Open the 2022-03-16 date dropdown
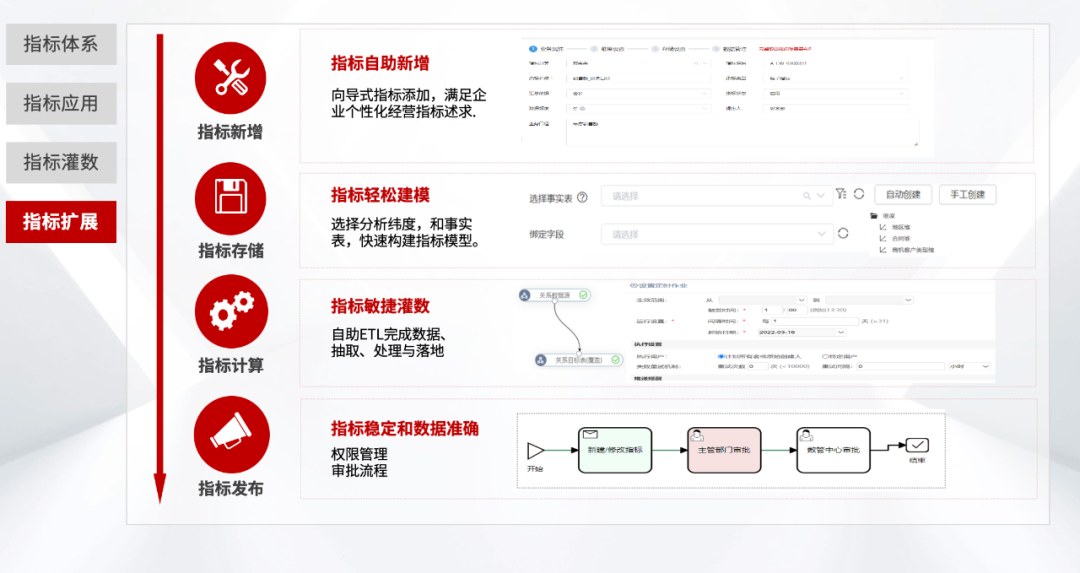1080x573 pixels. (802, 332)
